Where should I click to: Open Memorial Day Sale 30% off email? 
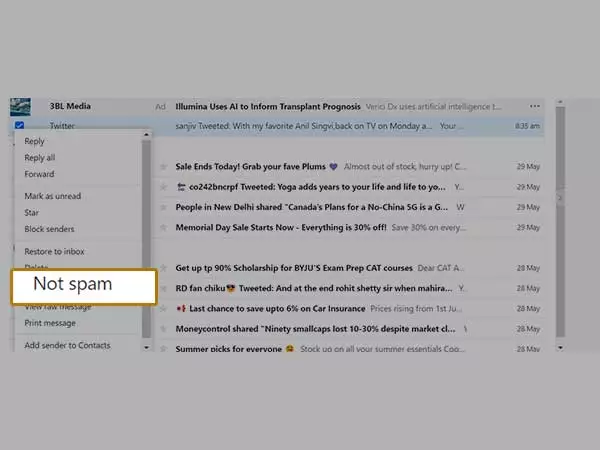pyautogui.click(x=281, y=227)
